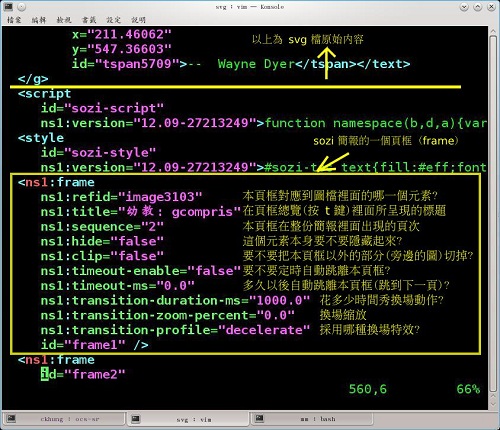Click terminal icon on svg : vim tab
Screen dimensions: 500x430
135,418
